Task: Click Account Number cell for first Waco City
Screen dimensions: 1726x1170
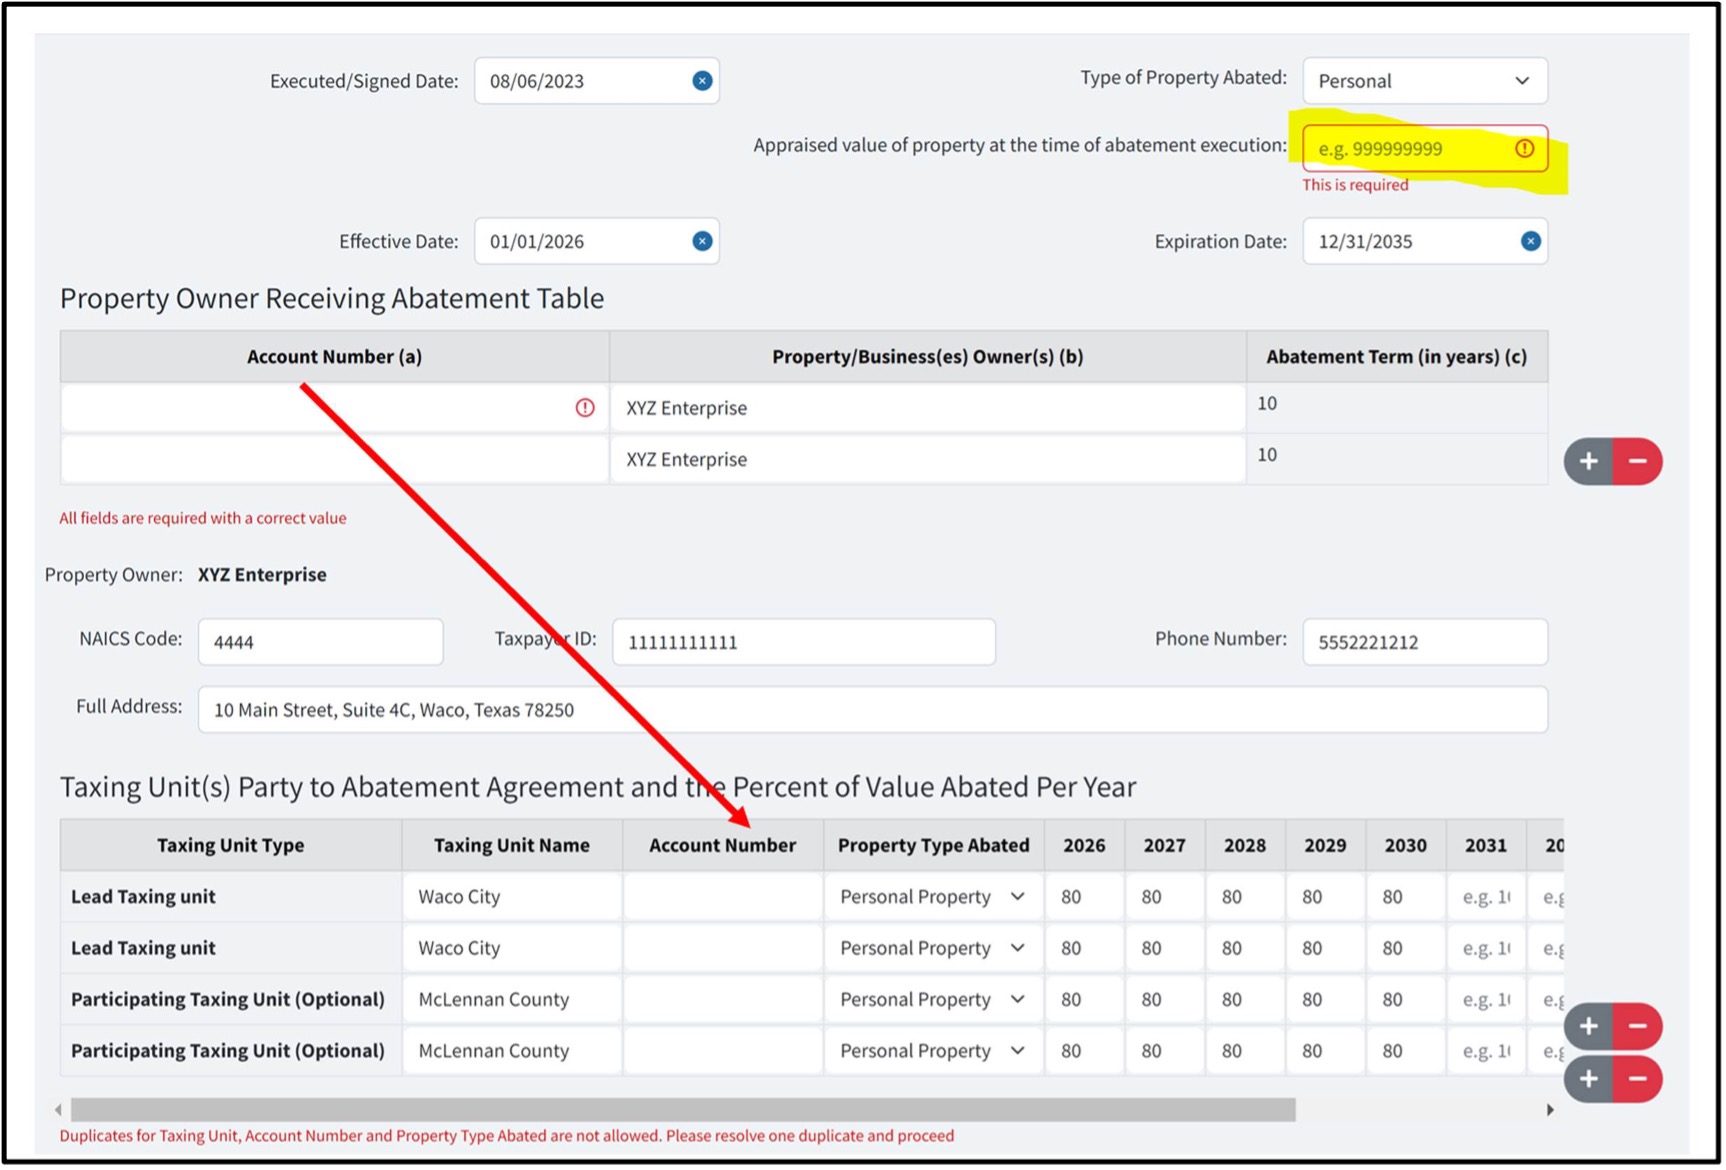Action: coord(723,897)
